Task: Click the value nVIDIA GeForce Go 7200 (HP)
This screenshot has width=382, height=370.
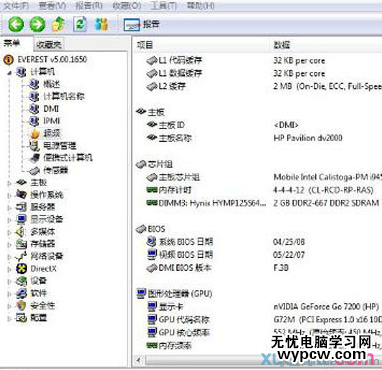Action: tap(326, 306)
